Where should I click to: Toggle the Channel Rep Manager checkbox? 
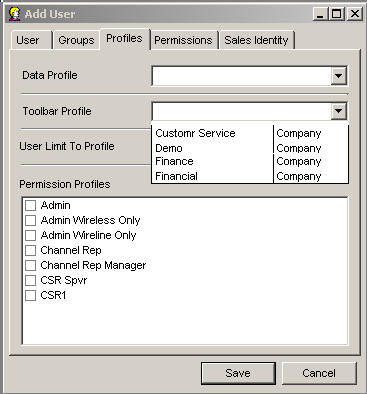pos(30,265)
